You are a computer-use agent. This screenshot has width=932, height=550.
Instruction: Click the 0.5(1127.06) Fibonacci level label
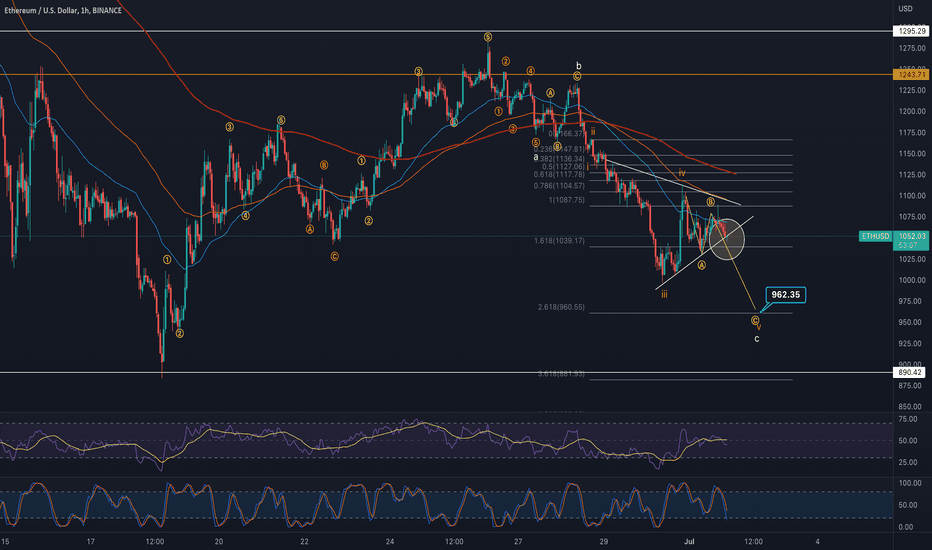click(x=563, y=167)
